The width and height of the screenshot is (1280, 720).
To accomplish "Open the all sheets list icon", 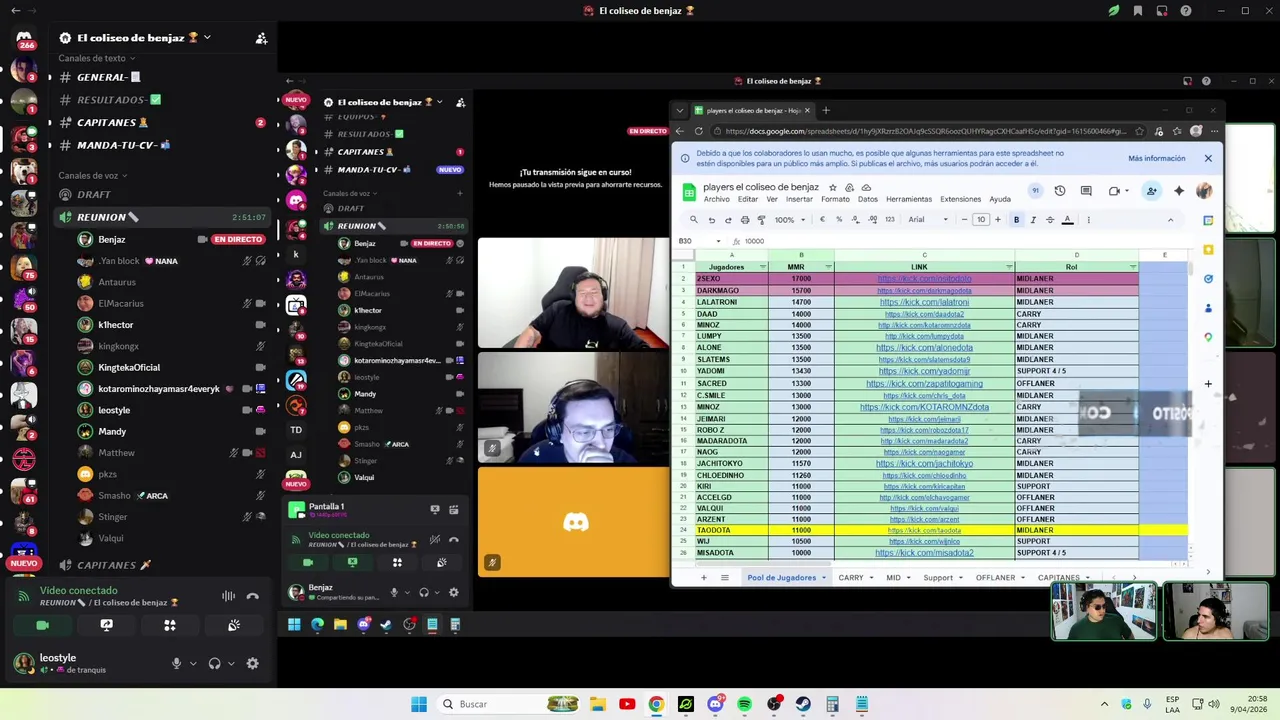I will tap(724, 578).
